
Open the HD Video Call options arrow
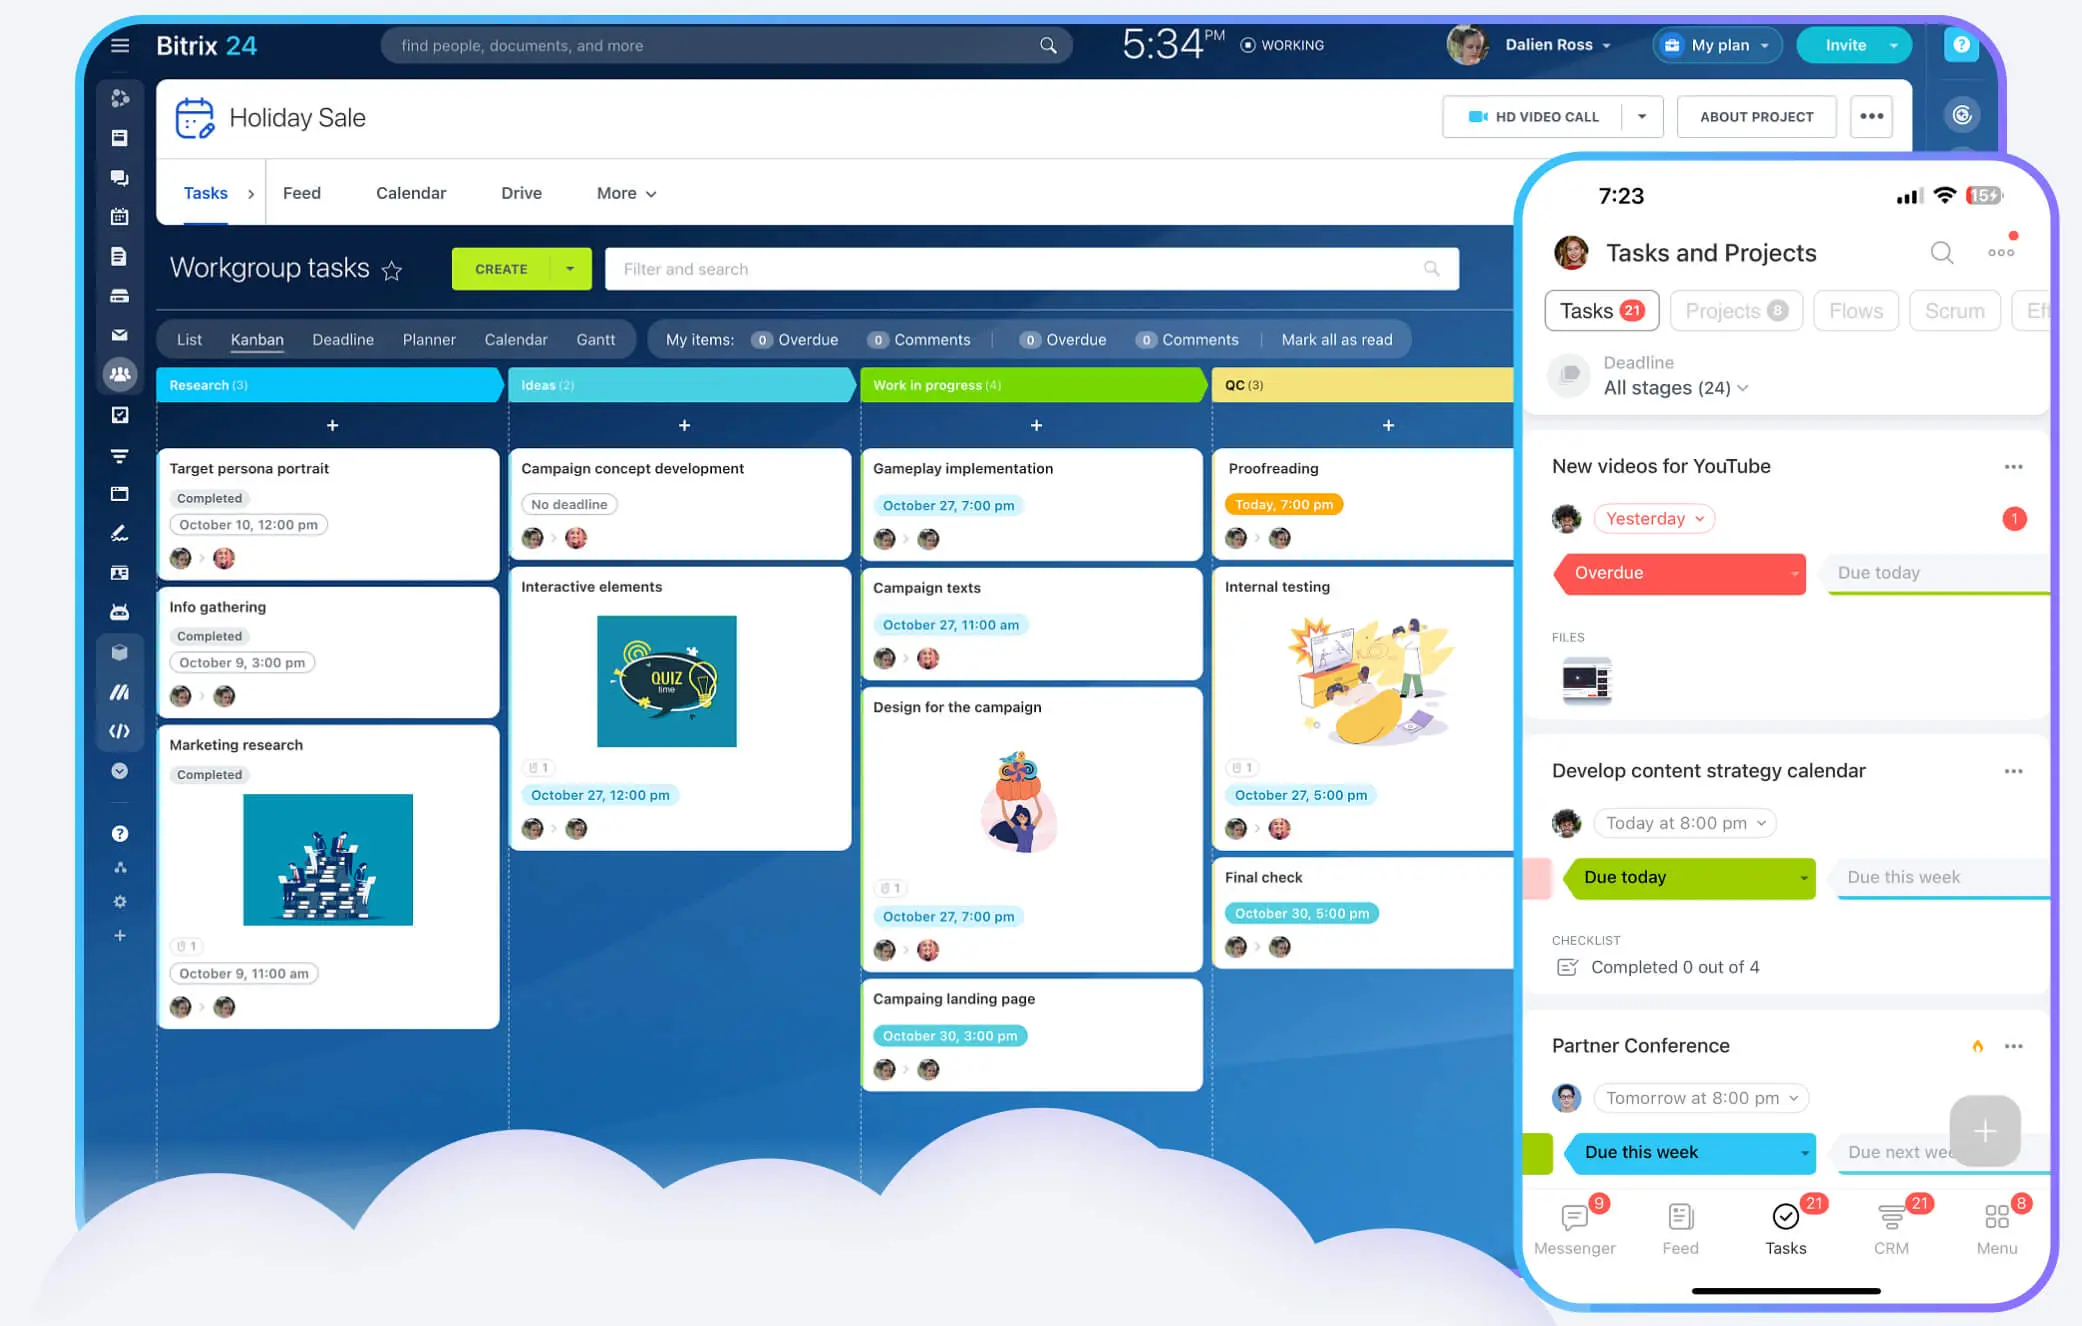coord(1642,117)
